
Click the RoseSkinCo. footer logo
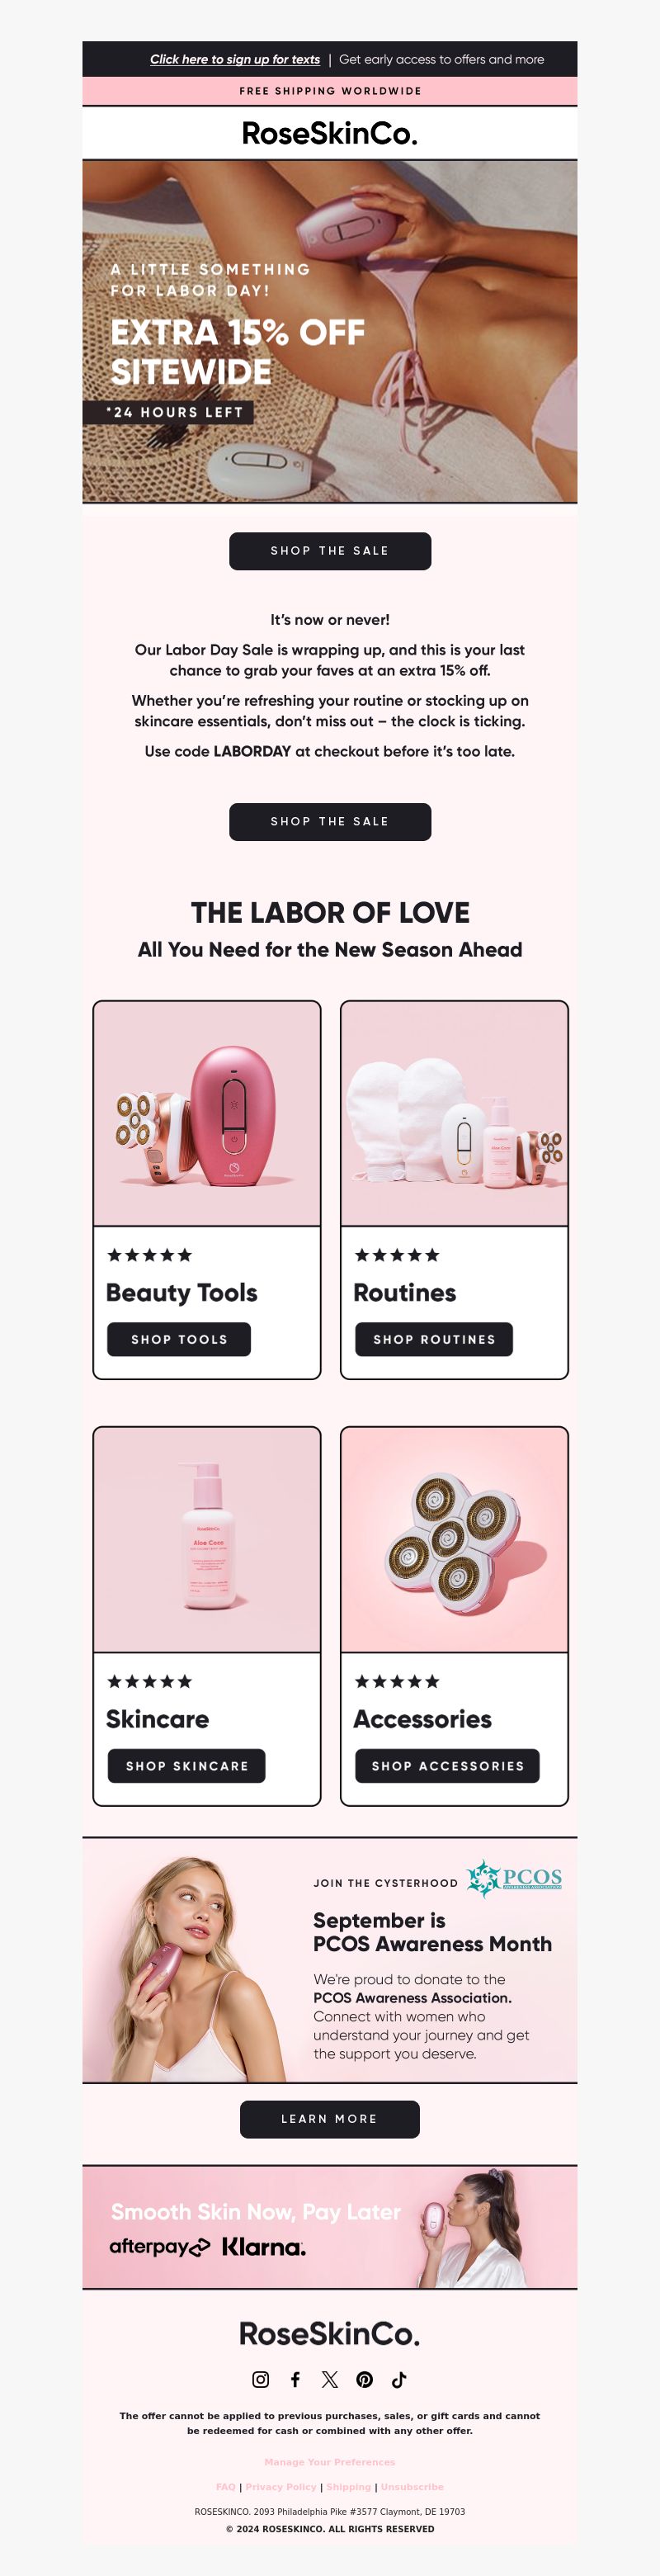coord(330,2333)
